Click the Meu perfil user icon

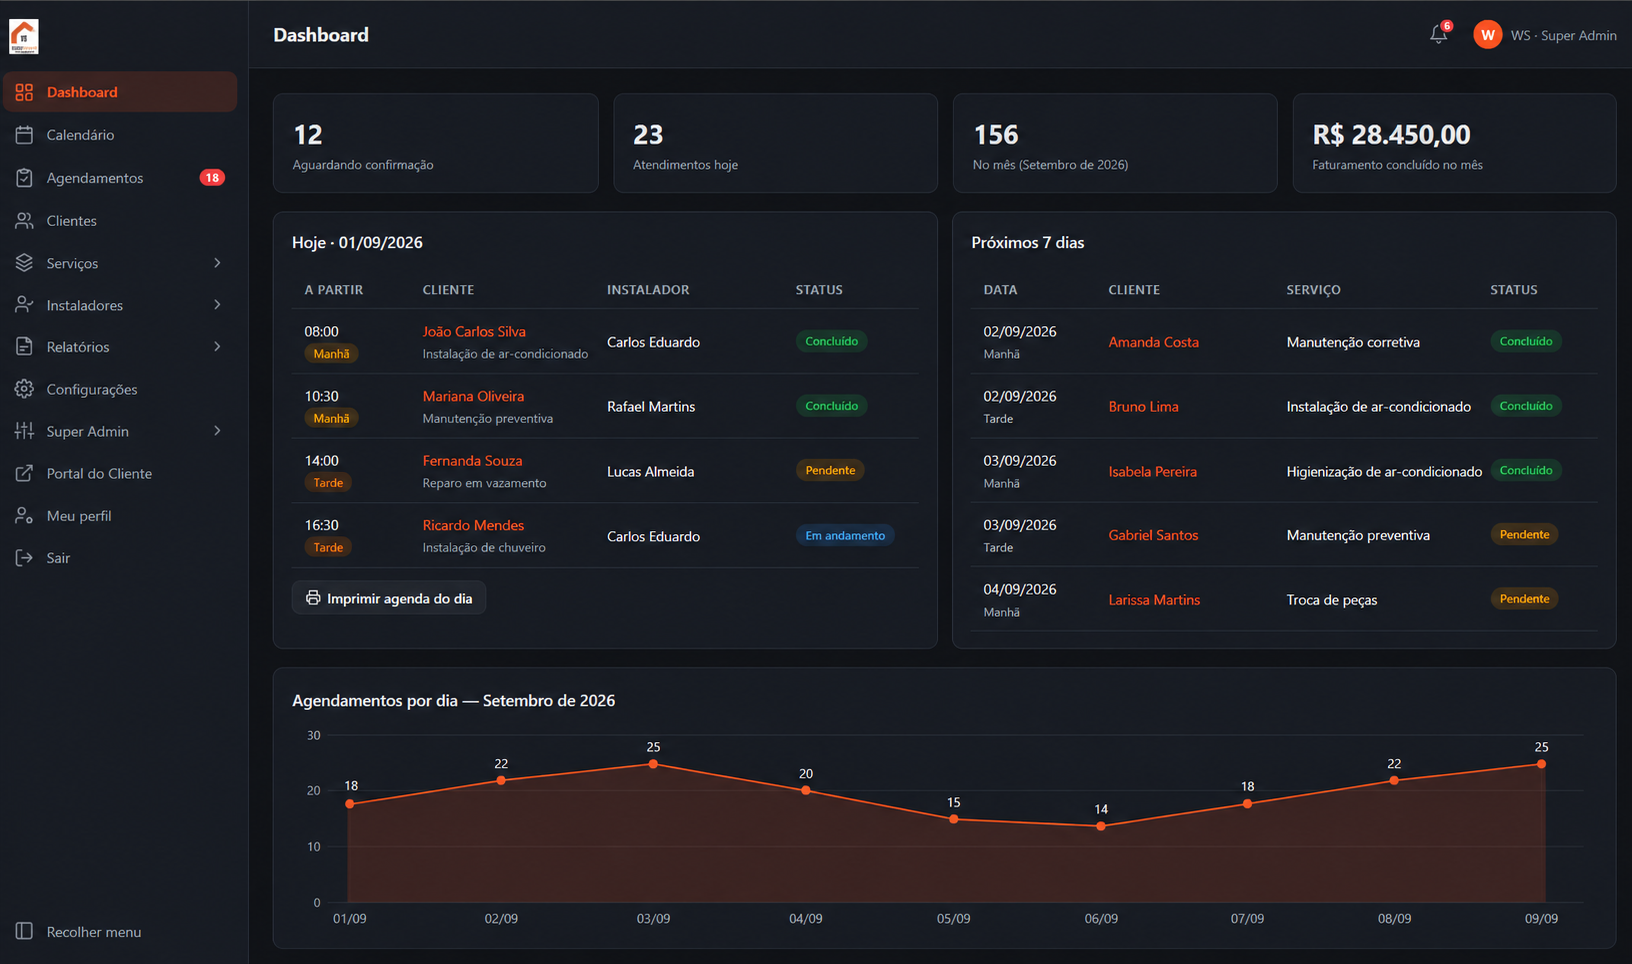point(24,516)
